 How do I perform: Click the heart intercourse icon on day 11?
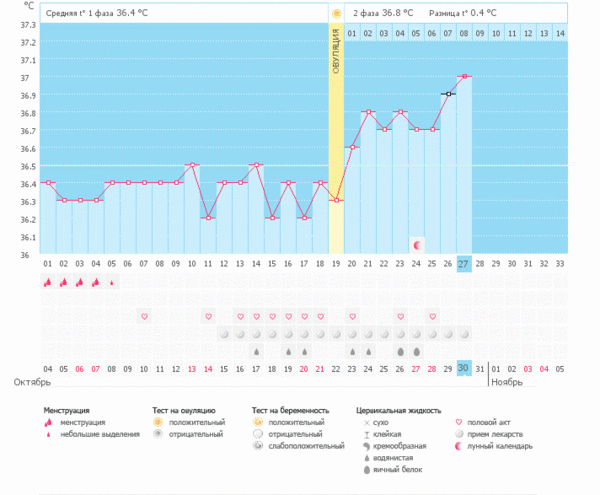click(x=208, y=316)
